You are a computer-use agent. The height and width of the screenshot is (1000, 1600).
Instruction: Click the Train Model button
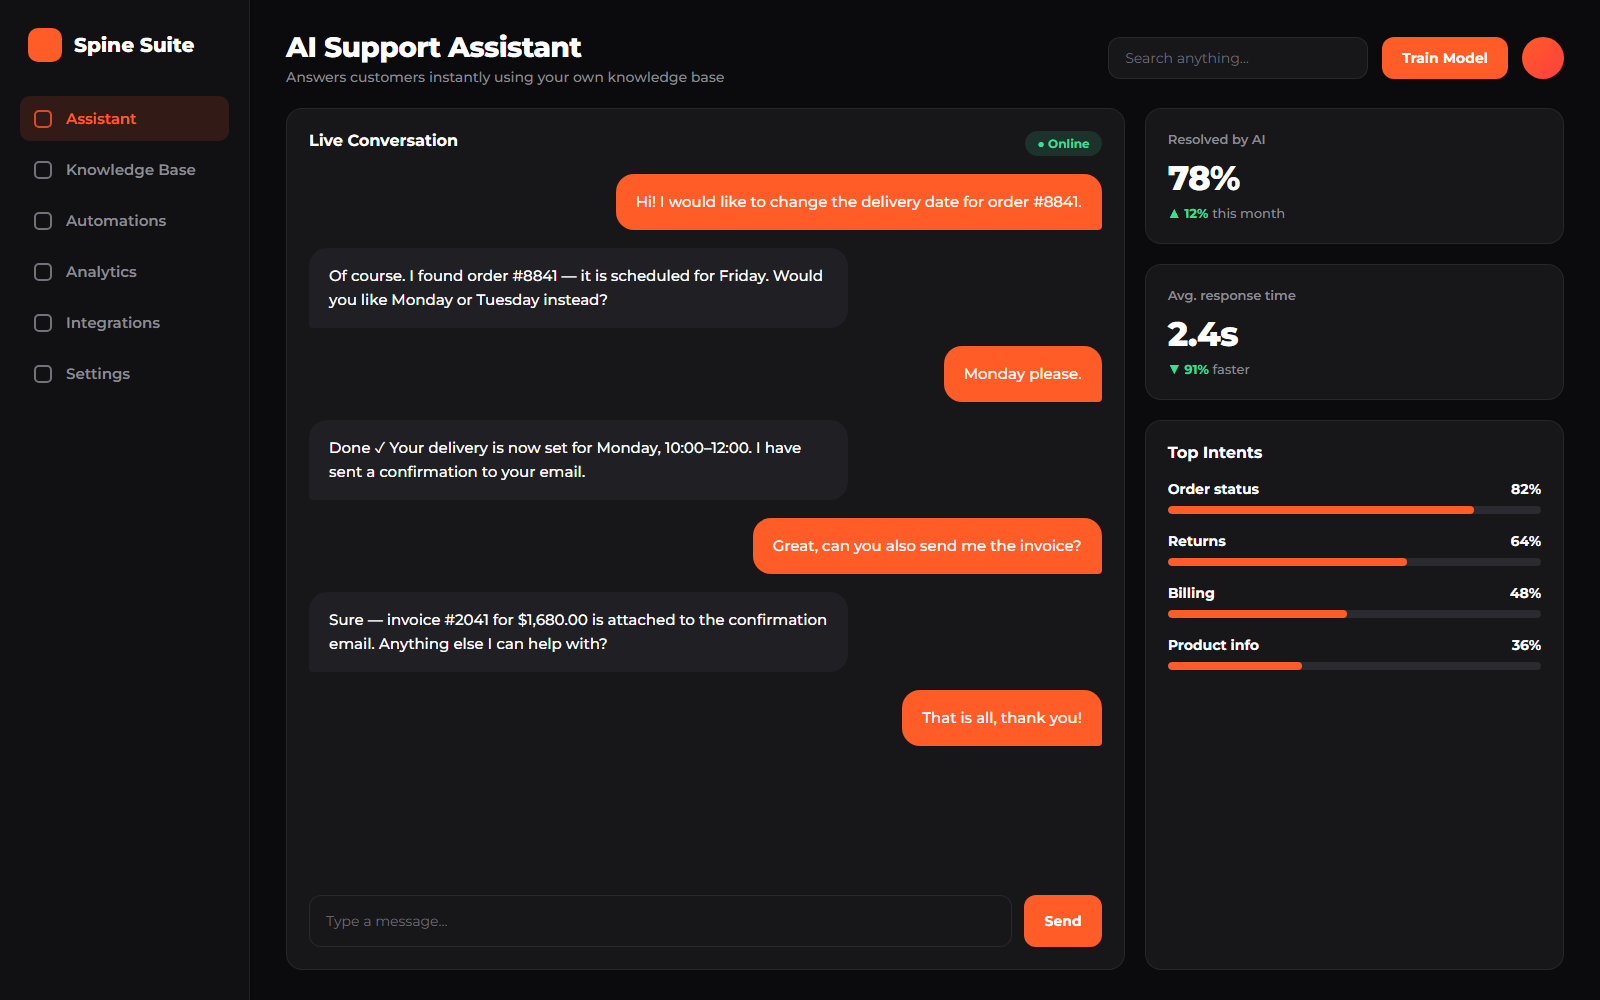1445,58
